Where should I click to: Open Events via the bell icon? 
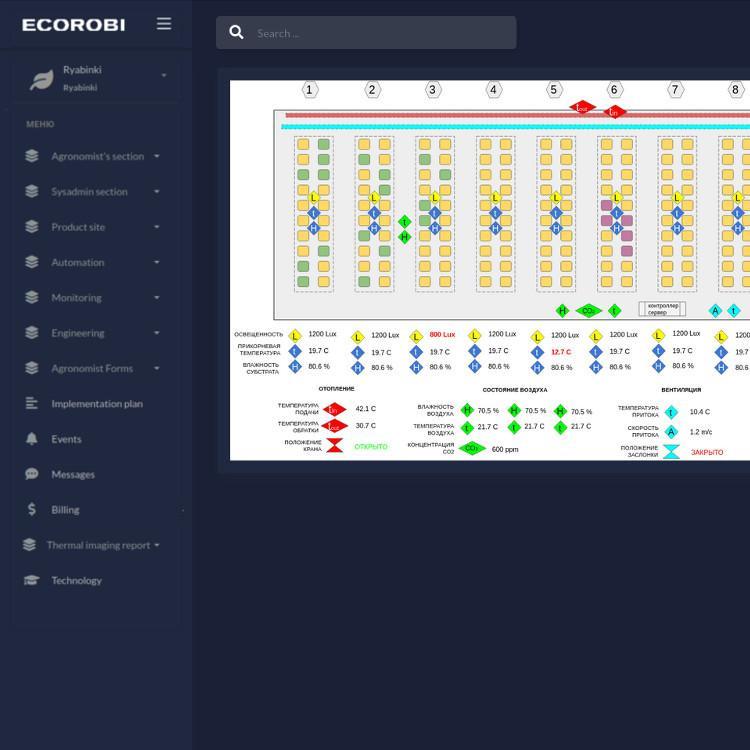pyautogui.click(x=32, y=439)
